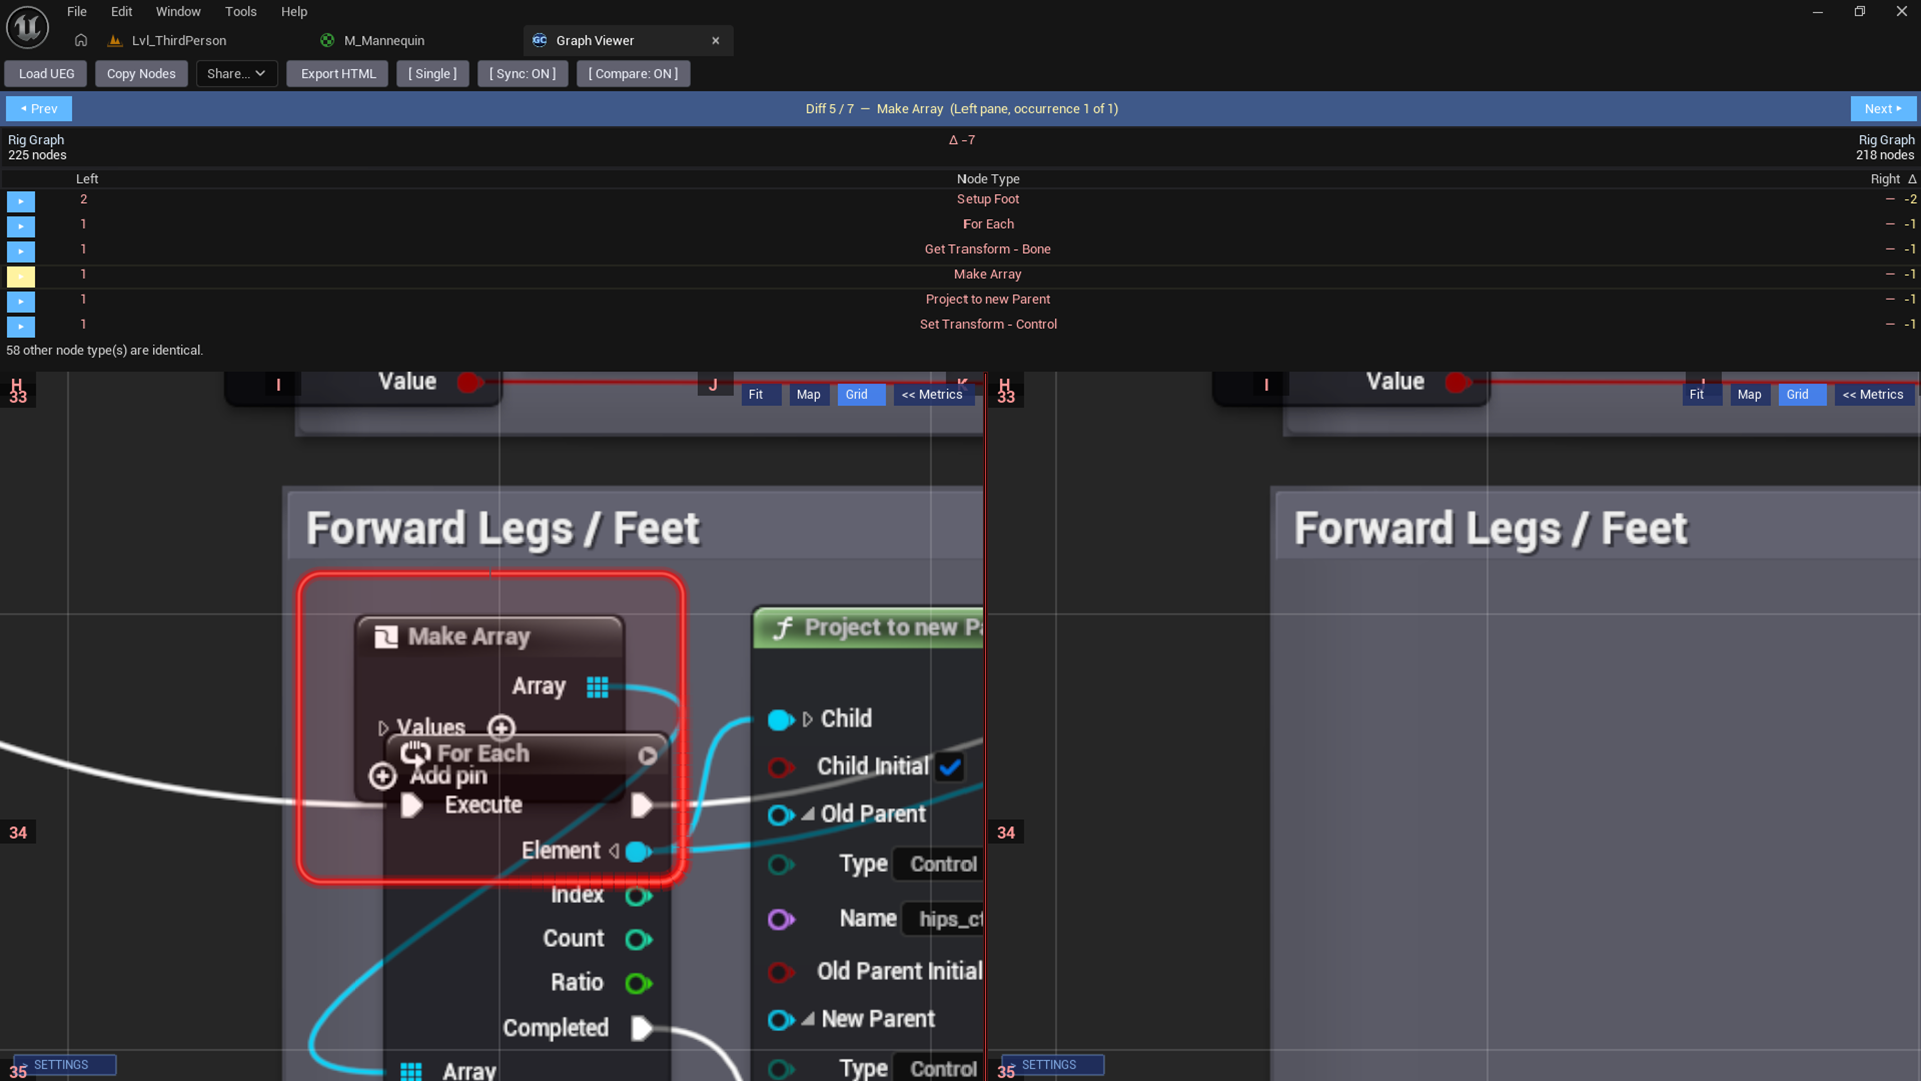Toggle the Sync: ON button
The width and height of the screenshot is (1921, 1081).
522,74
